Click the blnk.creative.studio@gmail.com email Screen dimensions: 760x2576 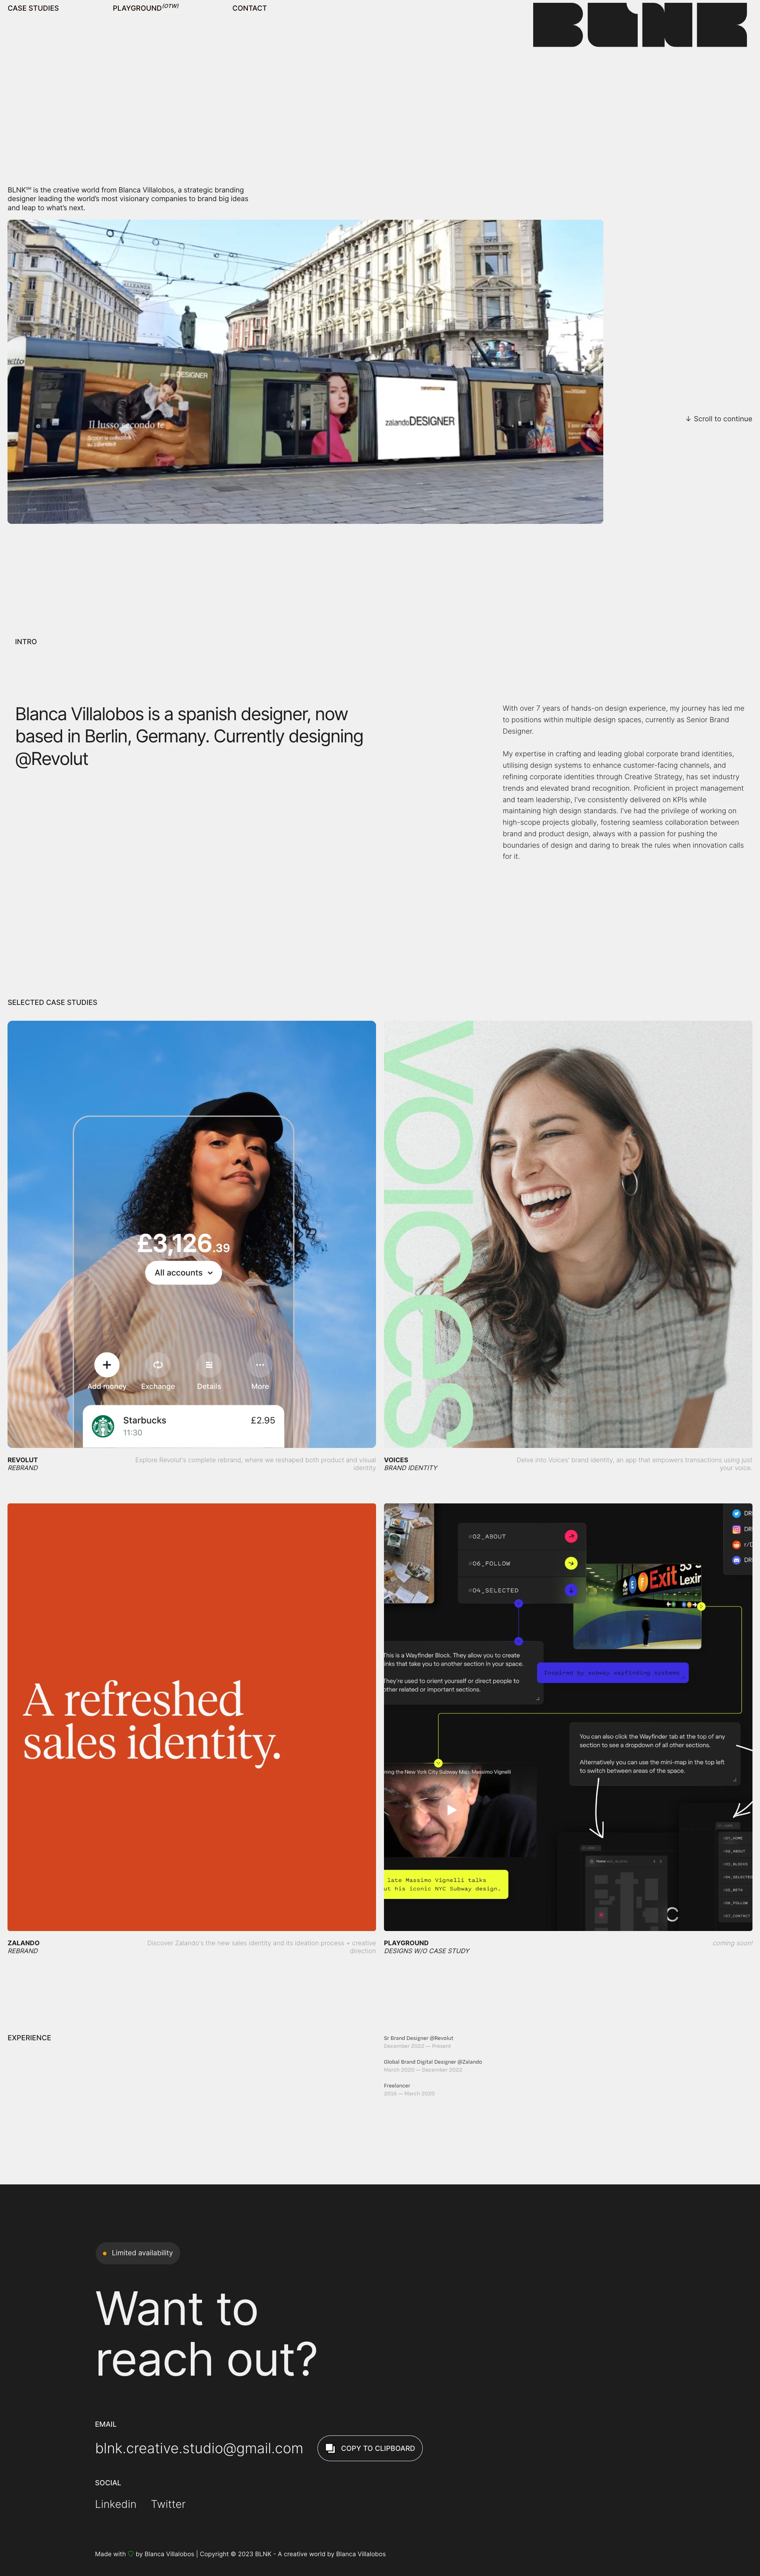click(x=199, y=2448)
